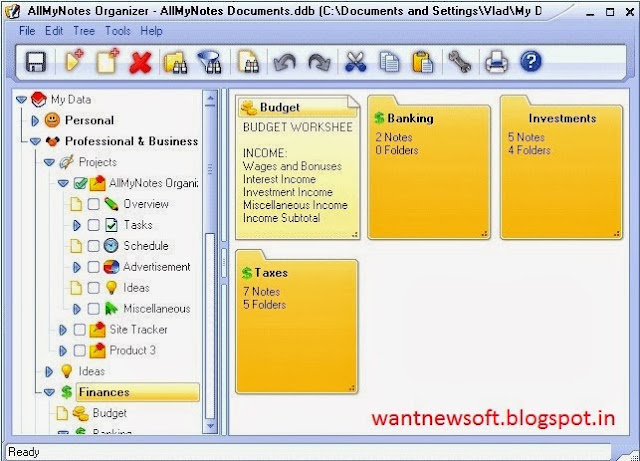The width and height of the screenshot is (640, 461).
Task: Open the Taxes folder card
Action: click(x=297, y=322)
